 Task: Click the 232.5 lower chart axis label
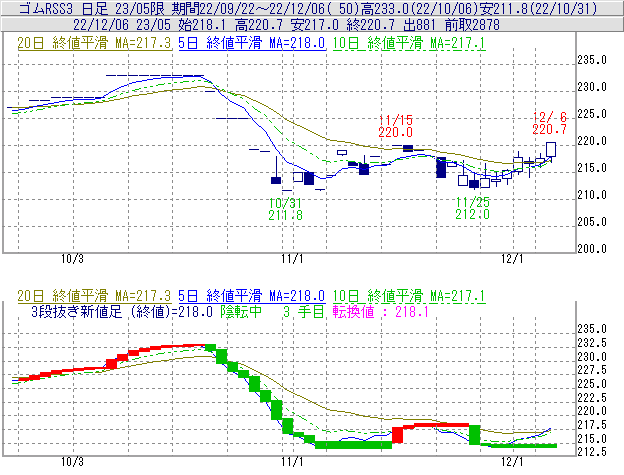point(592,343)
